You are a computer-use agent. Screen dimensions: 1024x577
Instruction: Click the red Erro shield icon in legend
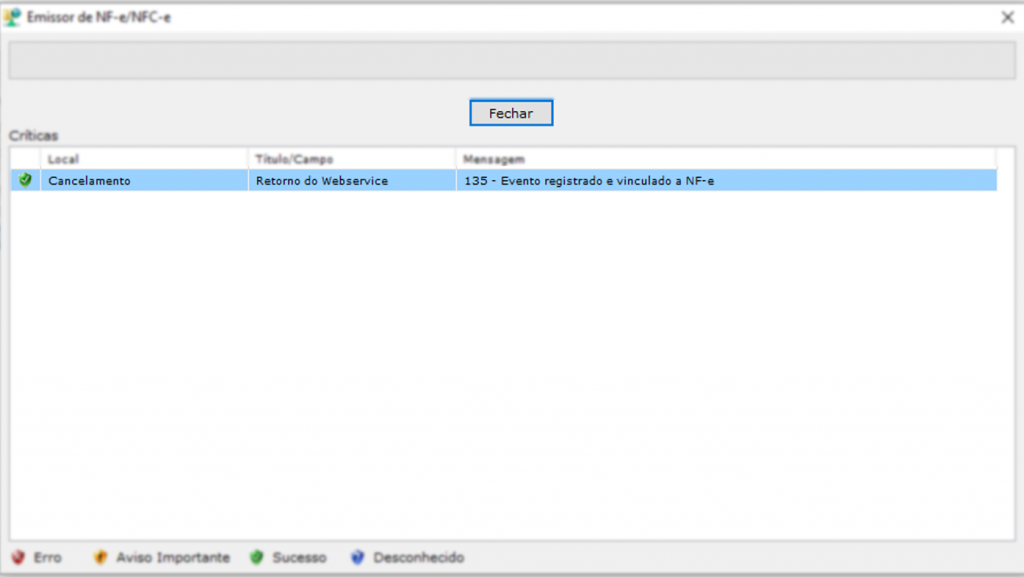tap(17, 558)
